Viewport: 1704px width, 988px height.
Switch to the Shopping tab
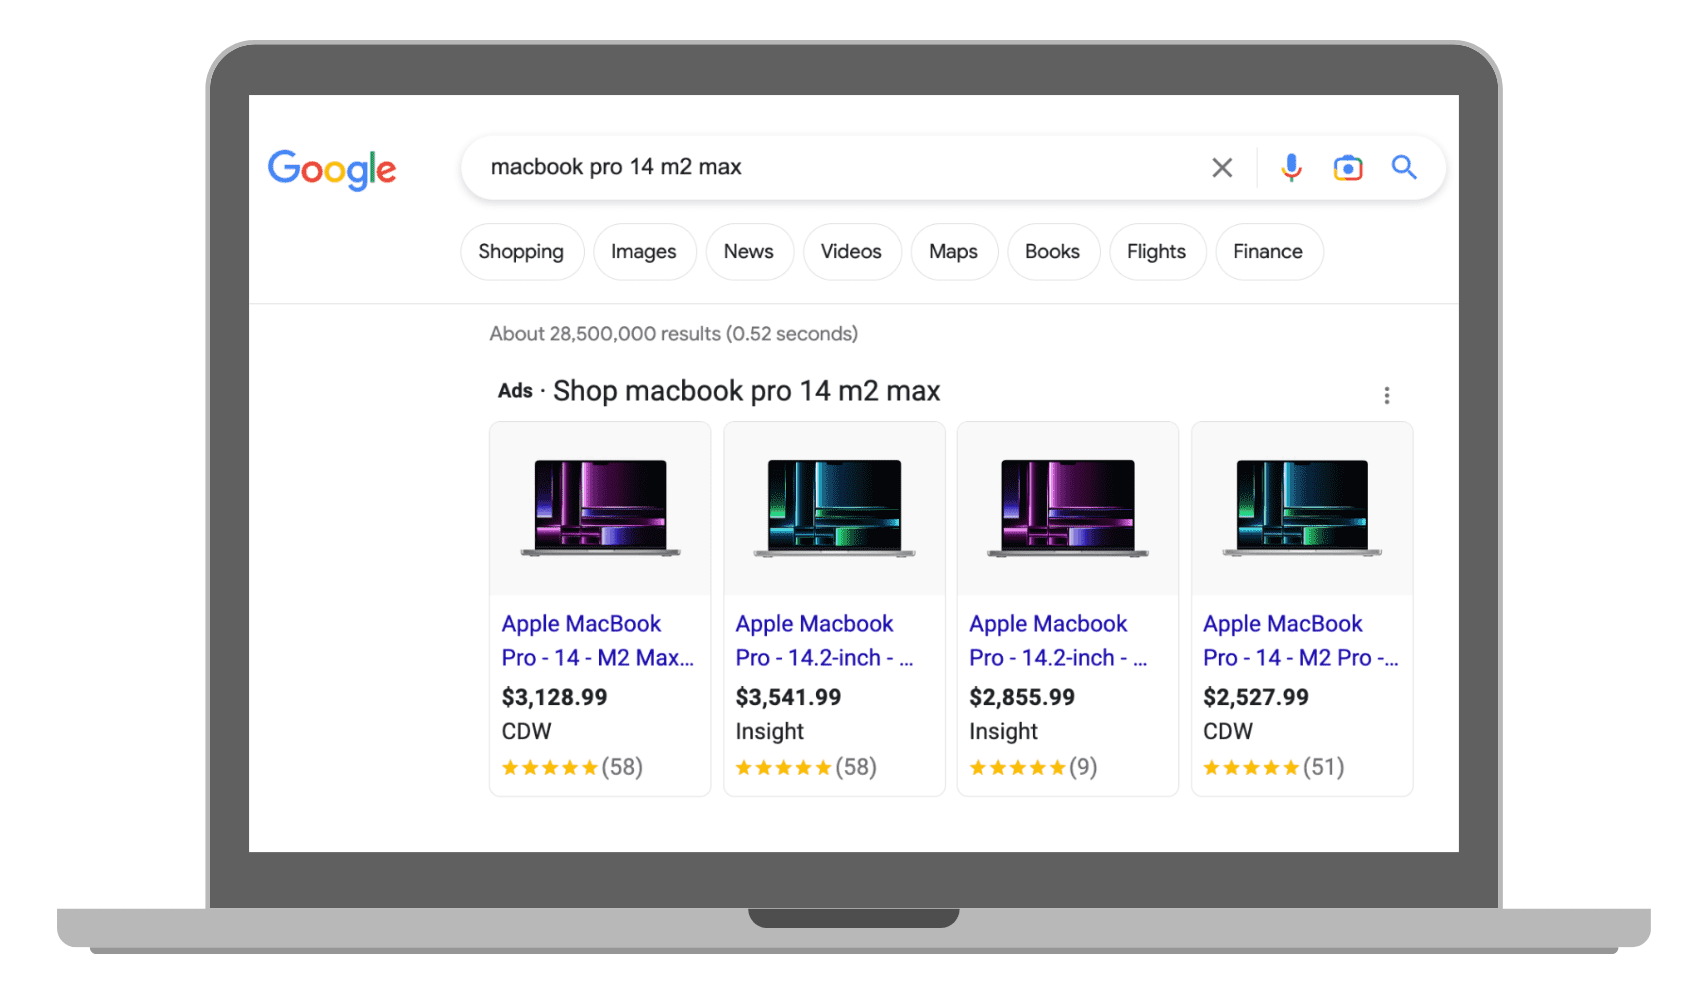[x=521, y=252]
